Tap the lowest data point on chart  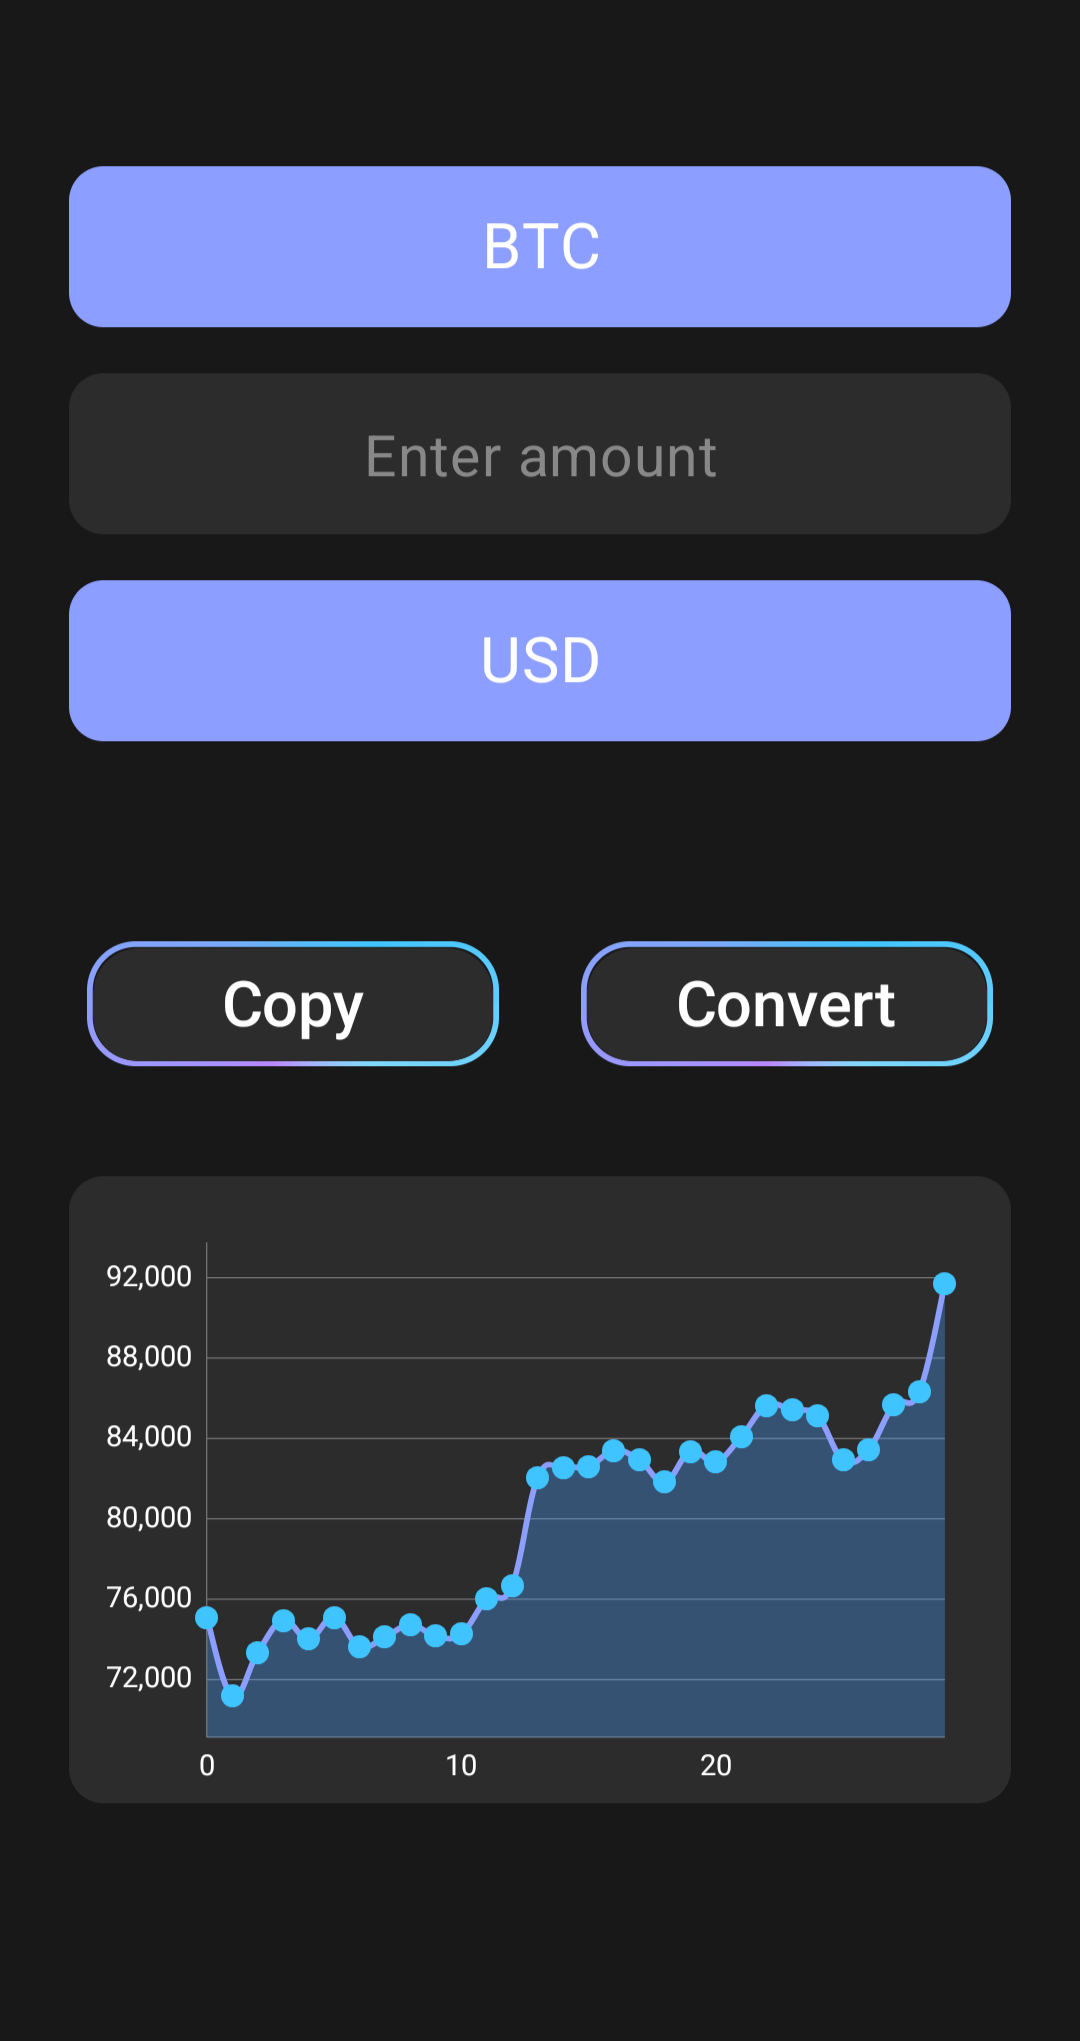tap(232, 1695)
